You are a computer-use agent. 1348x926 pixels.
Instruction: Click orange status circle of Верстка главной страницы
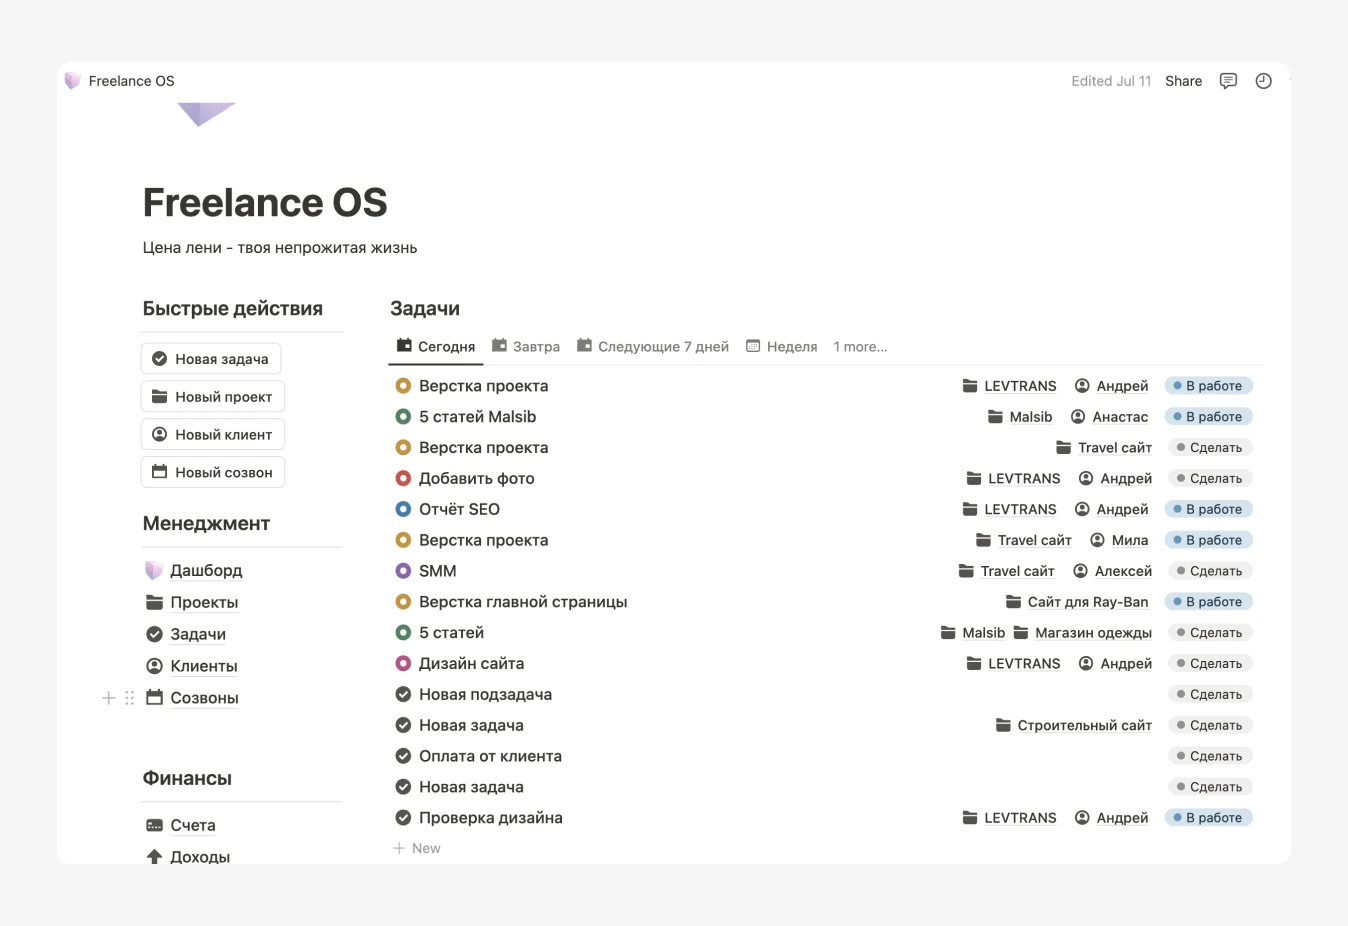pyautogui.click(x=403, y=602)
